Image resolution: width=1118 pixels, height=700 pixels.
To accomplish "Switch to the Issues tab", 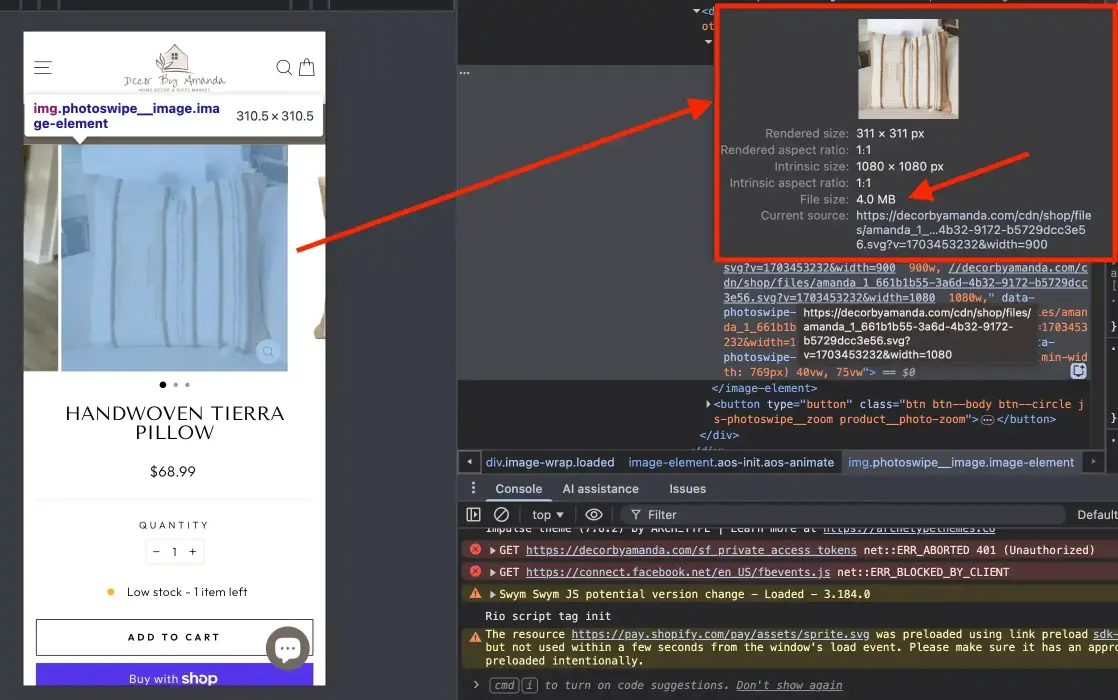I will [x=687, y=489].
